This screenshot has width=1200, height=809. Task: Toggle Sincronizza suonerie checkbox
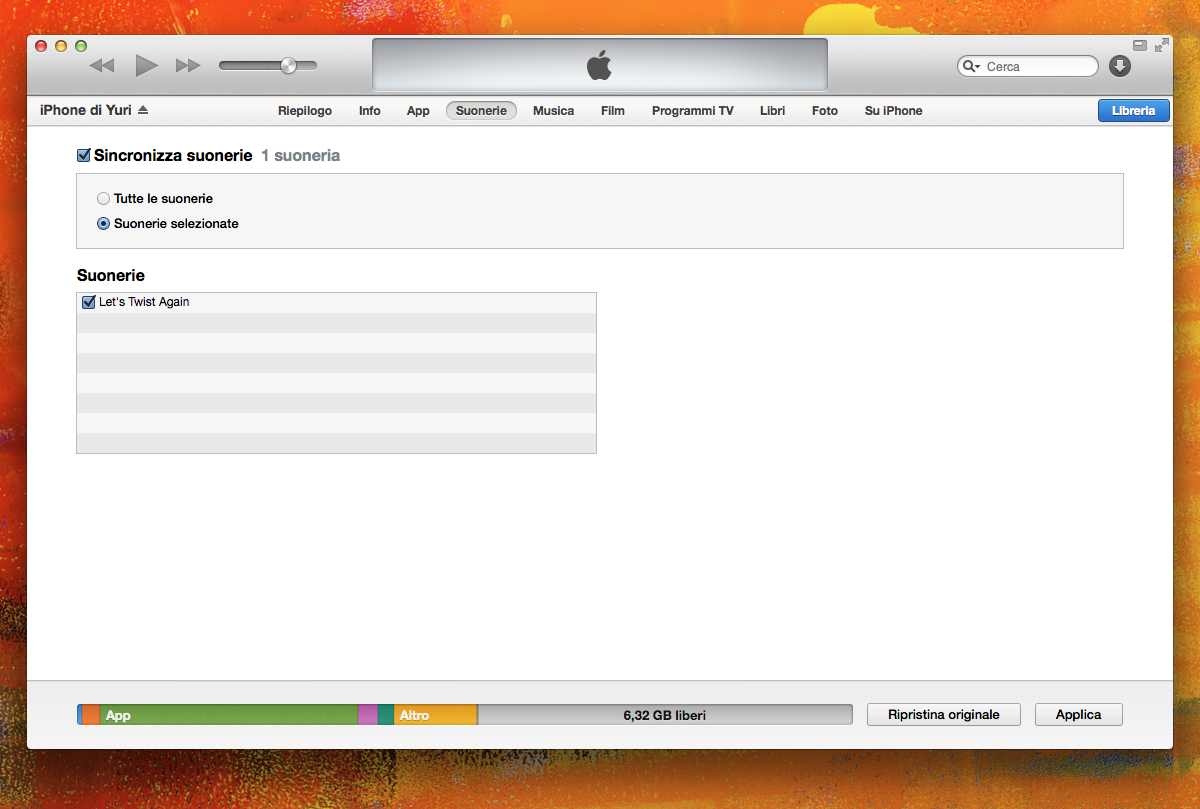pos(84,156)
